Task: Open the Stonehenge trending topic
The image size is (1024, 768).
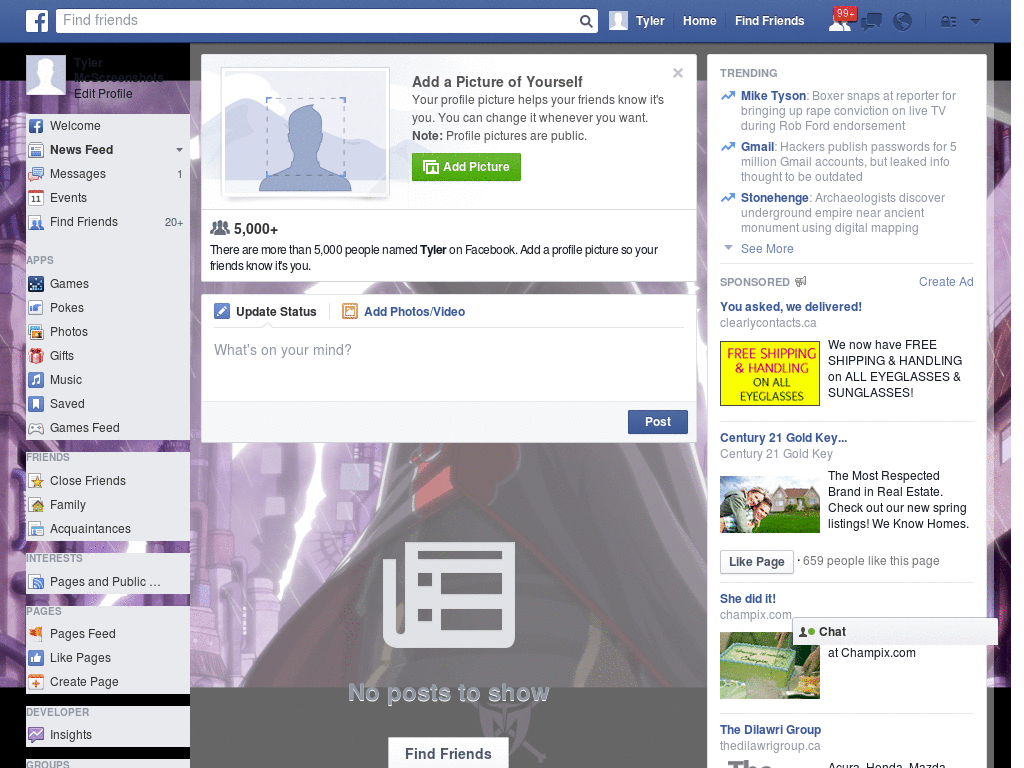Action: click(775, 198)
